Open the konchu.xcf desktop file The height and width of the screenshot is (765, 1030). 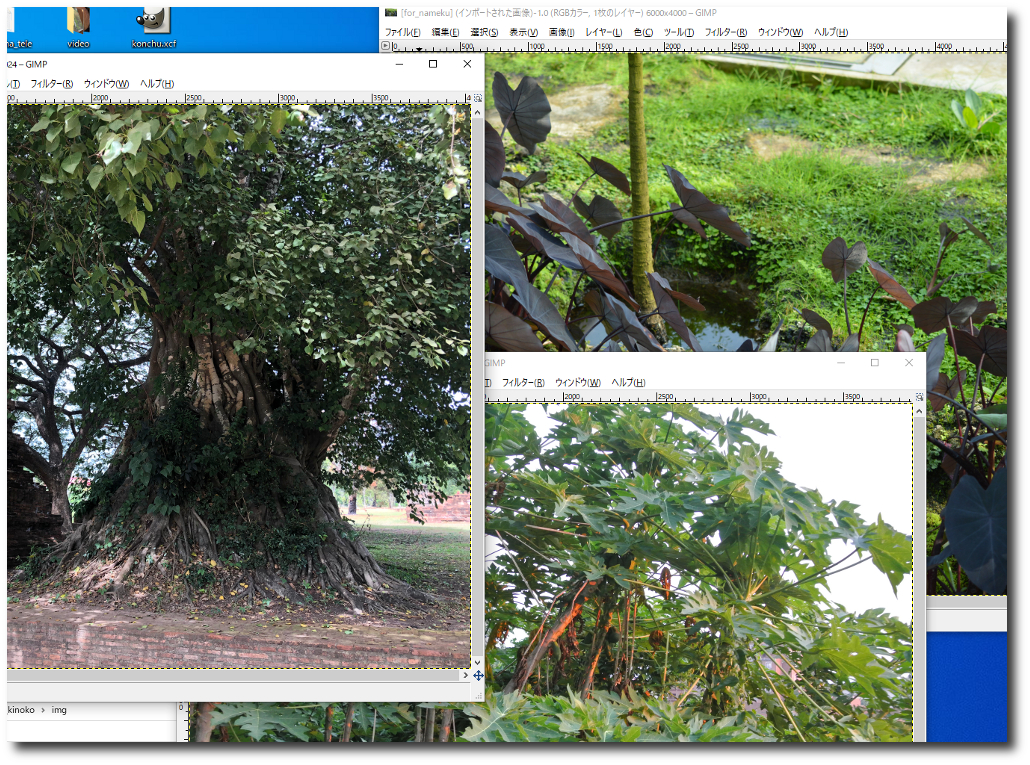[153, 24]
